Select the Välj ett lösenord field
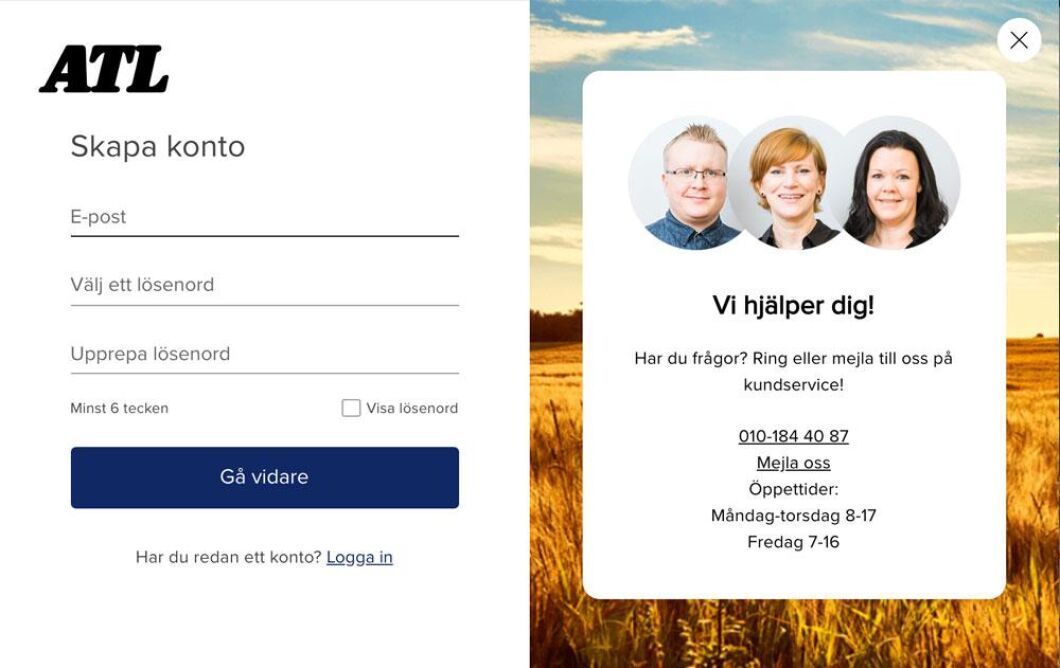Viewport: 1060px width, 668px height. click(x=264, y=285)
